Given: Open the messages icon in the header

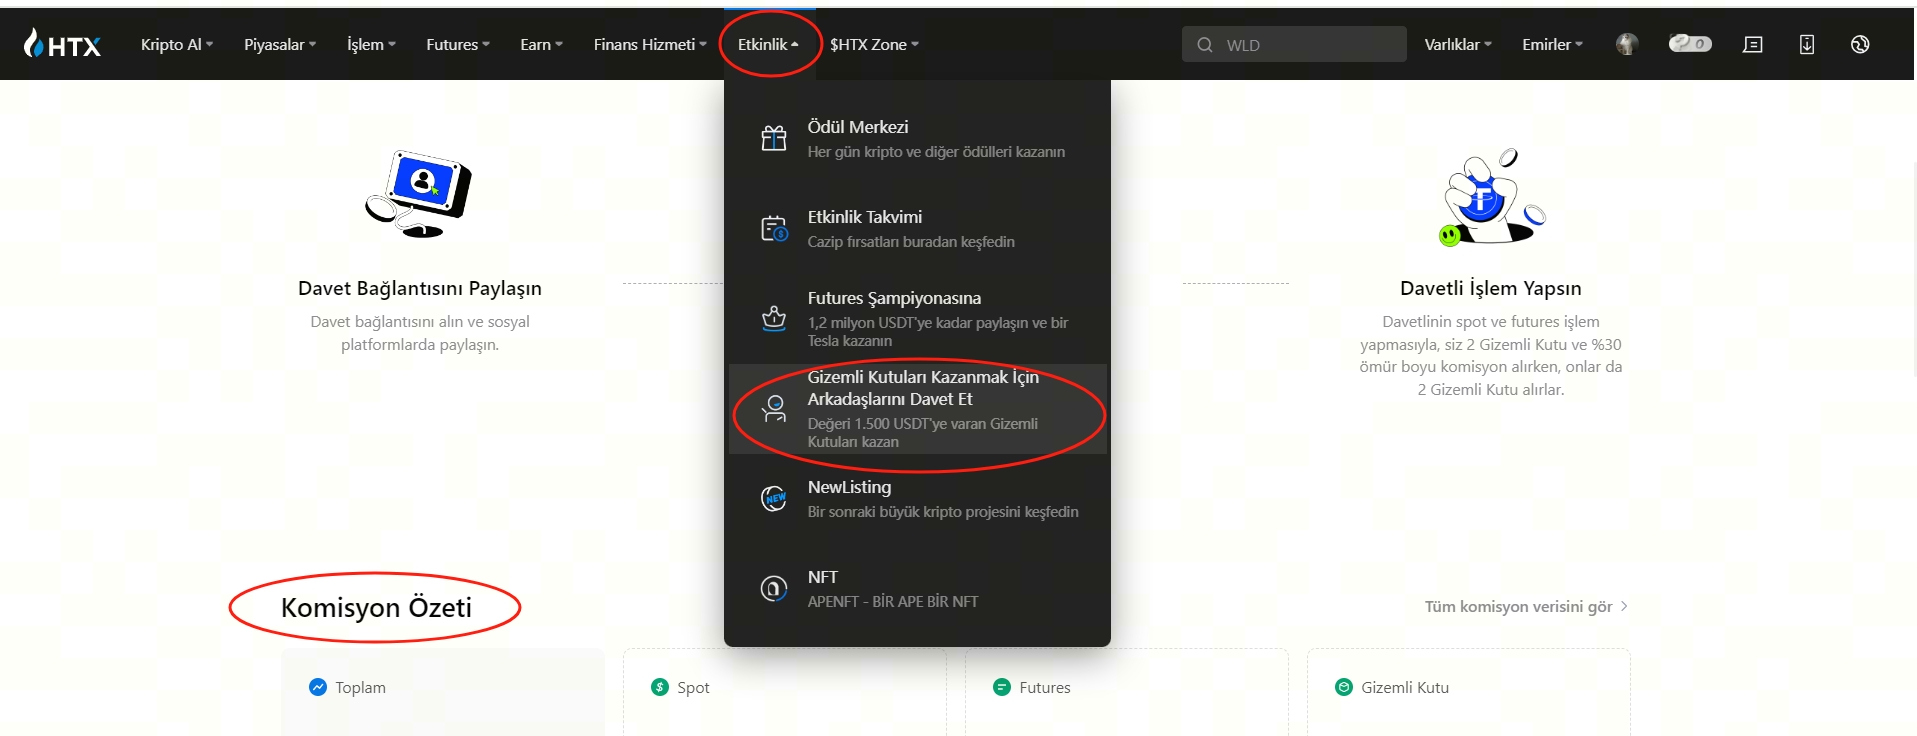Looking at the screenshot, I should pos(1753,44).
